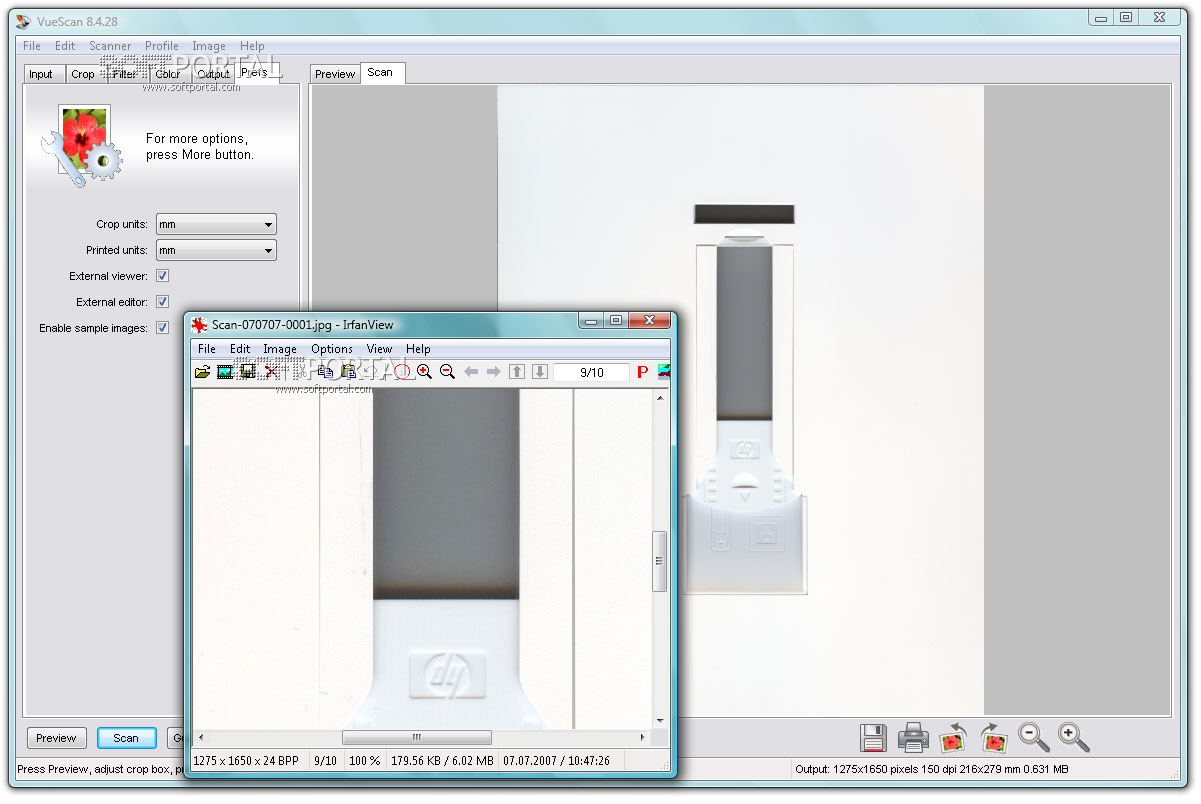Click IrfanView scroll up arrow
The height and width of the screenshot is (804, 1201).
(x=659, y=398)
